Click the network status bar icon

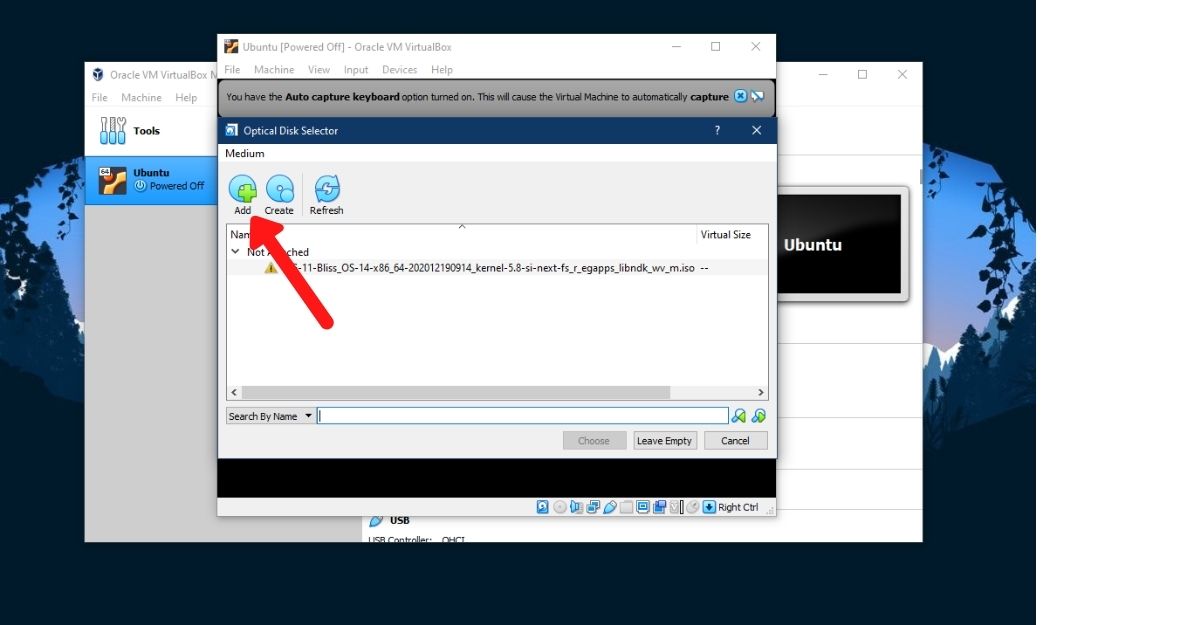(593, 507)
